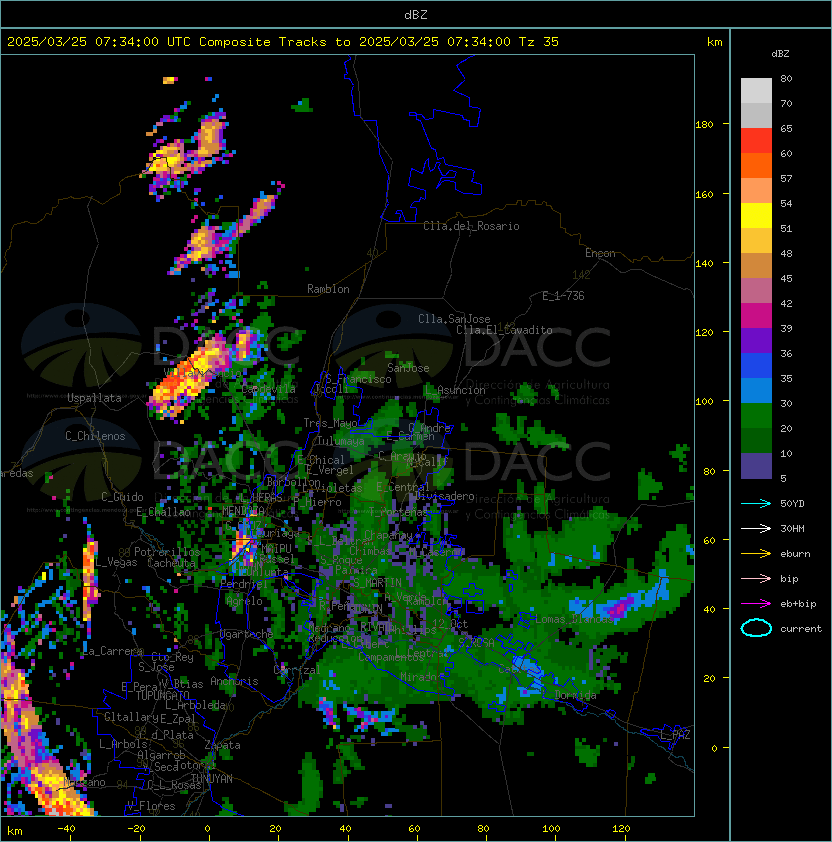Click the 'L_PAZ' map label

pyautogui.click(x=675, y=735)
